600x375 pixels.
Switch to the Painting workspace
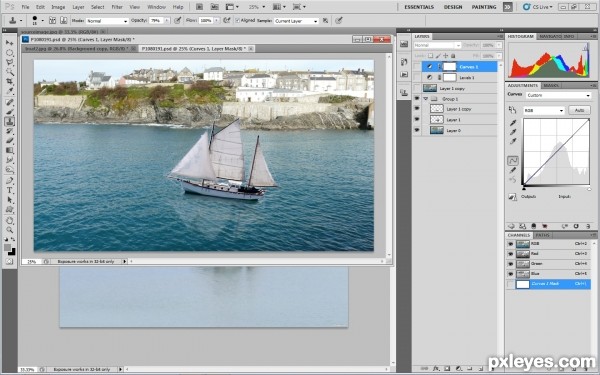pos(484,7)
